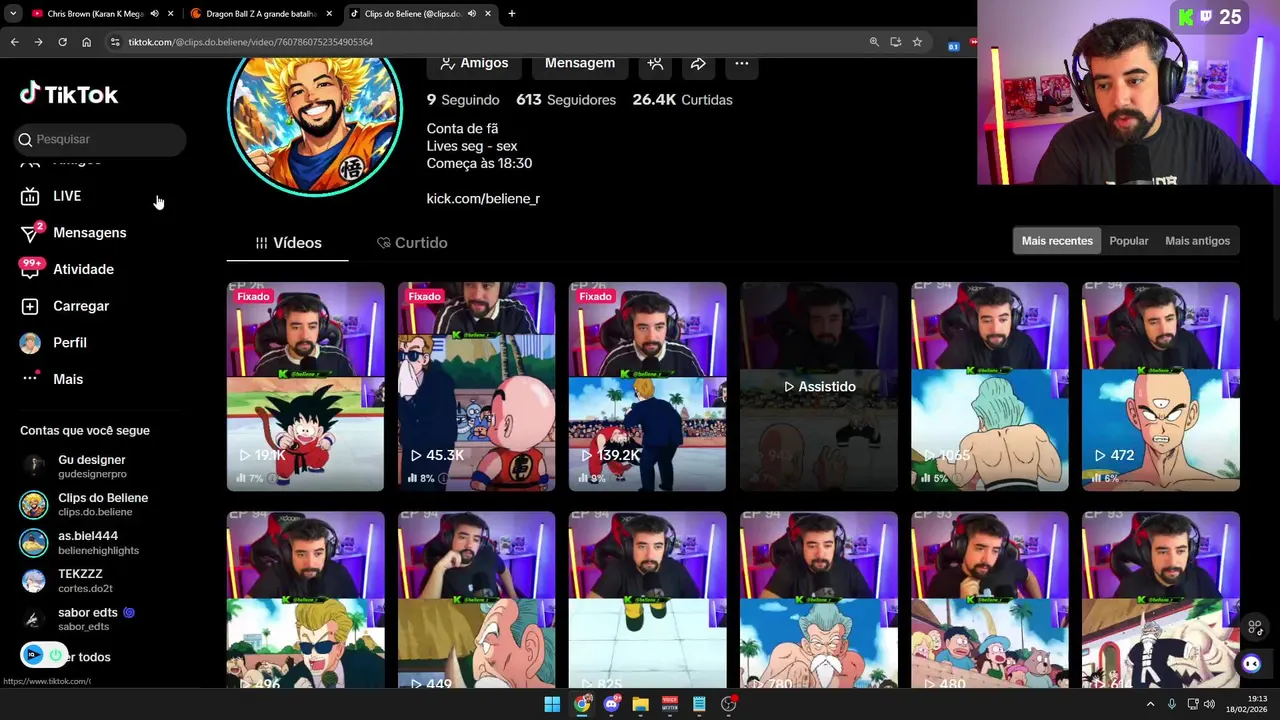This screenshot has height=720, width=1280.
Task: Open the video with 496 views
Action: coord(305,600)
